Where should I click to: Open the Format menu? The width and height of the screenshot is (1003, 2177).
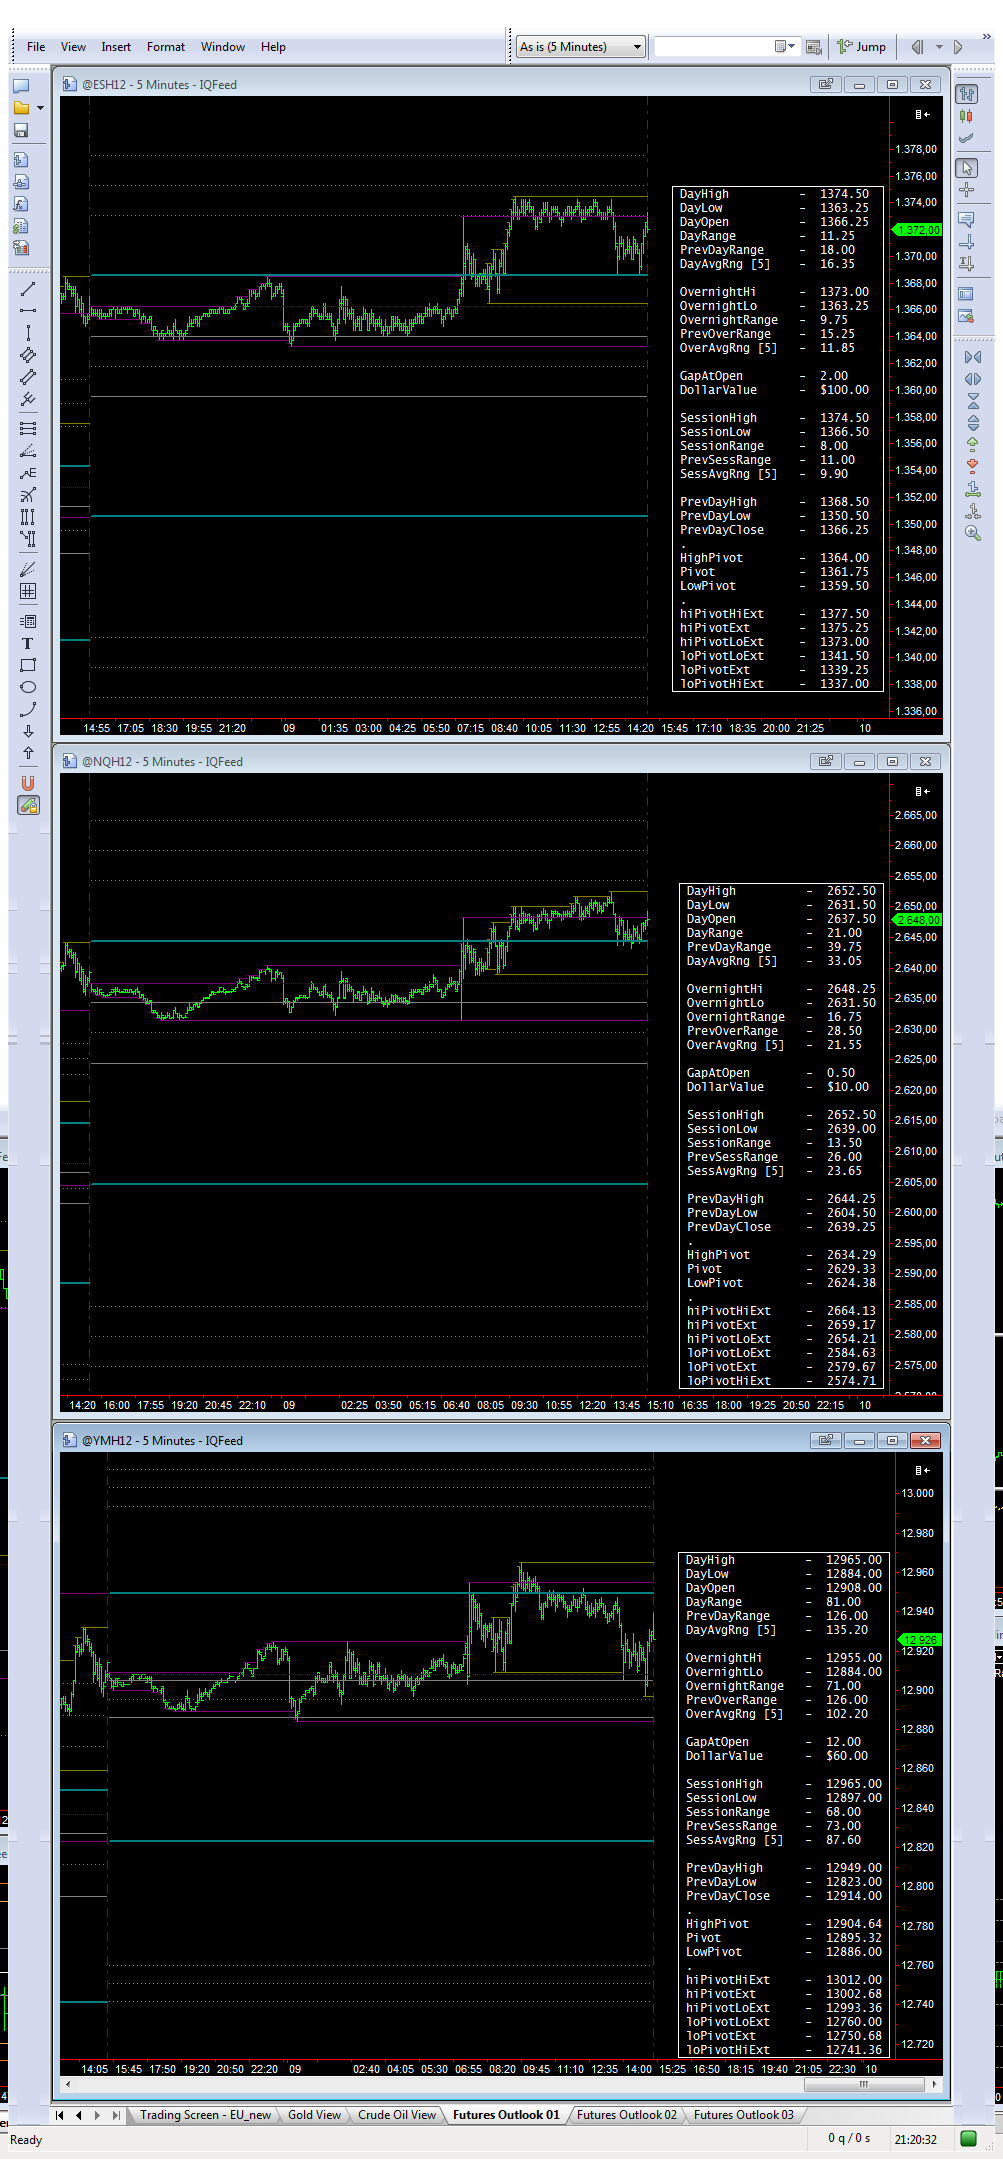[x=166, y=47]
